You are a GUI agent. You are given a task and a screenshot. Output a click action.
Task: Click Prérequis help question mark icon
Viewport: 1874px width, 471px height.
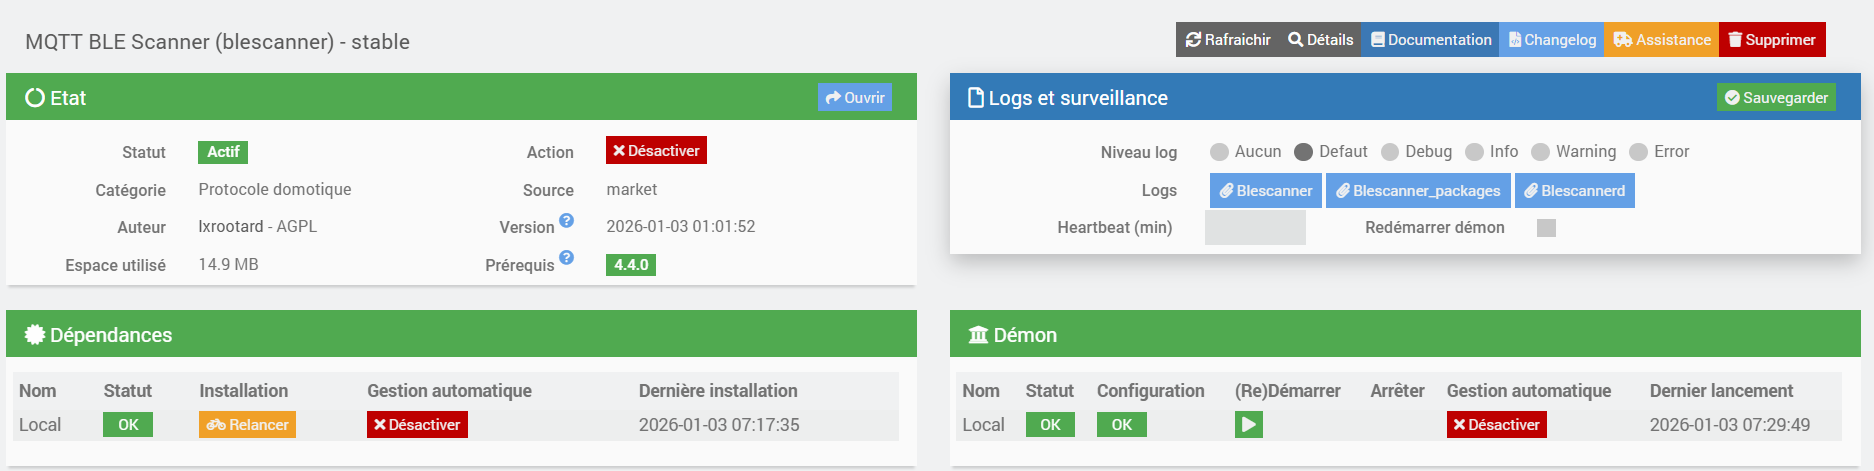point(566,258)
